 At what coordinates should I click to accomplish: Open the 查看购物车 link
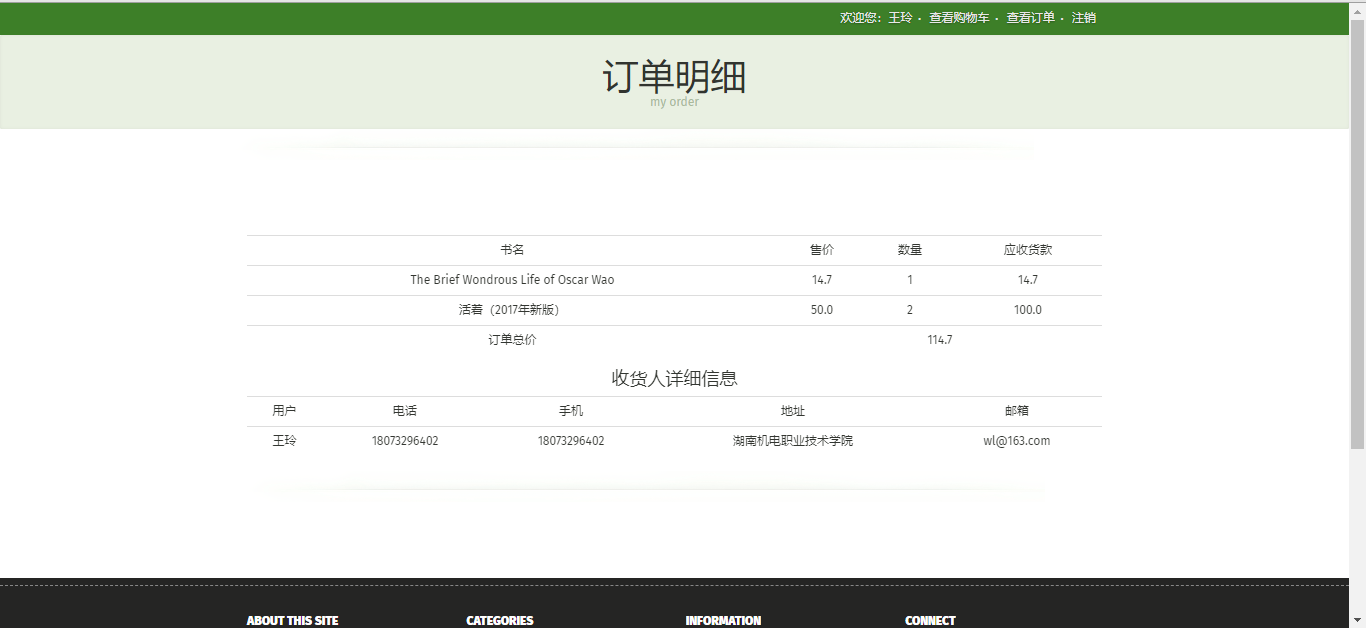[x=959, y=18]
